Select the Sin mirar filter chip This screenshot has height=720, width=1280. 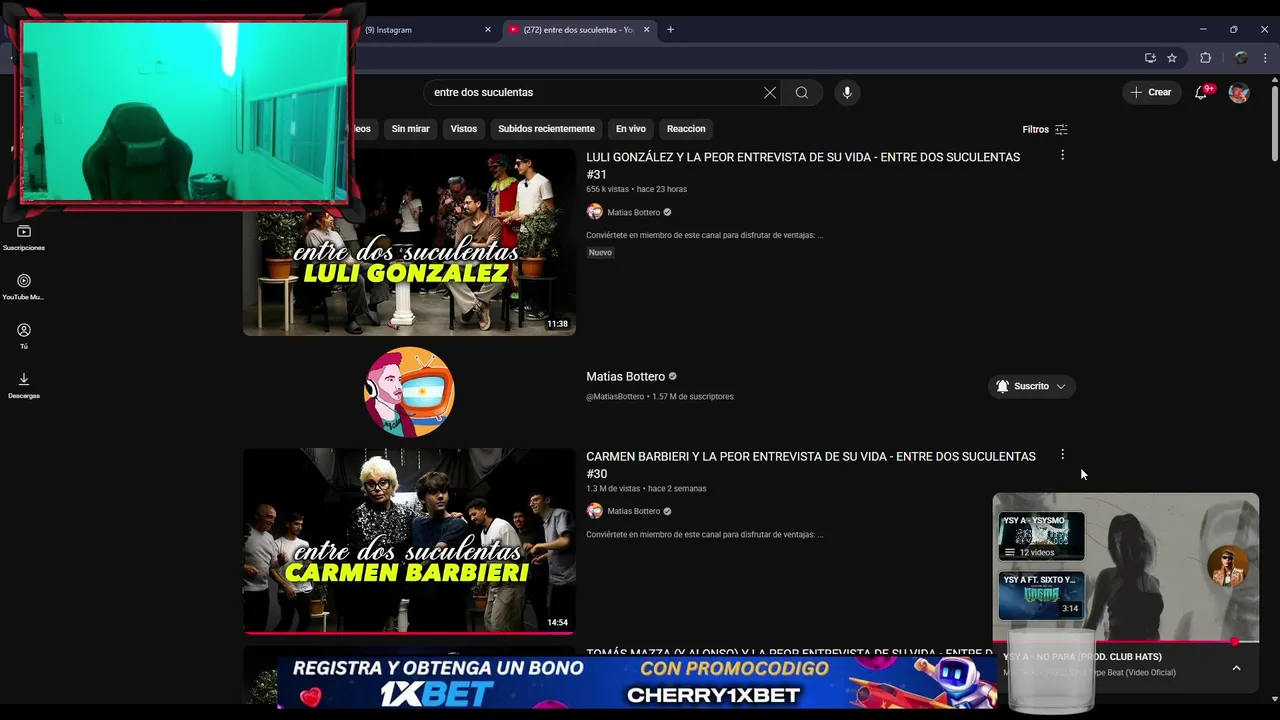(x=410, y=129)
